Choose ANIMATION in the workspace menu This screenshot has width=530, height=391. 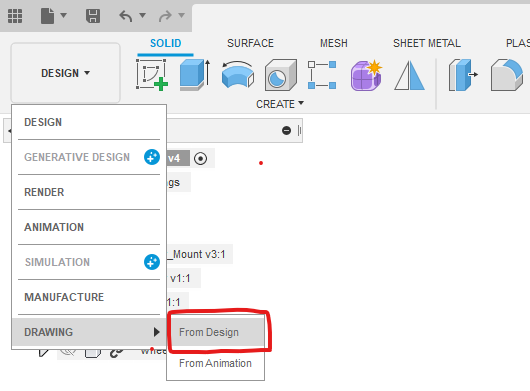pos(89,227)
